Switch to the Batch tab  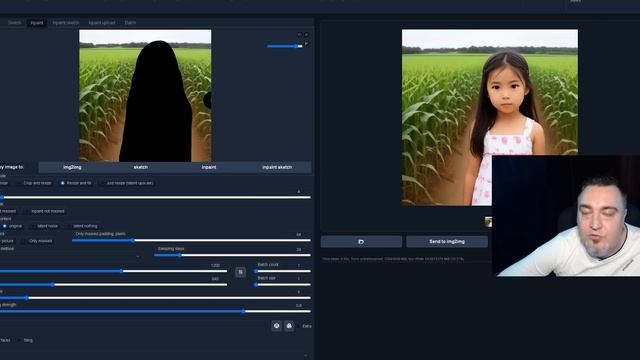[130, 23]
